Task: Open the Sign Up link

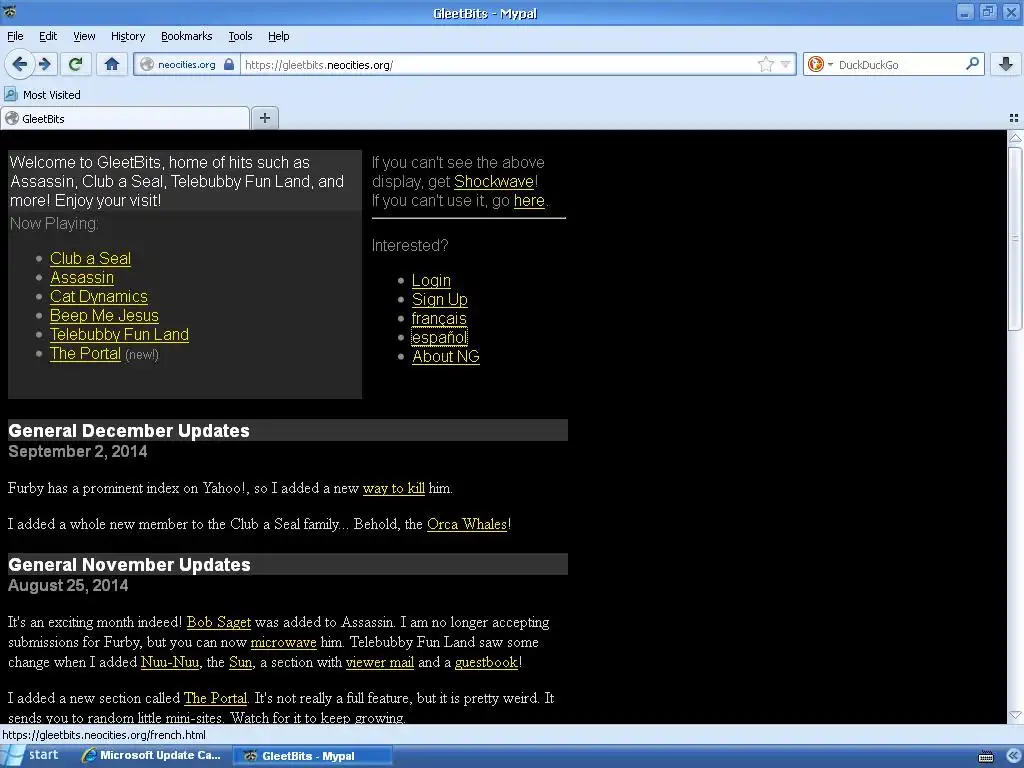Action: (440, 299)
